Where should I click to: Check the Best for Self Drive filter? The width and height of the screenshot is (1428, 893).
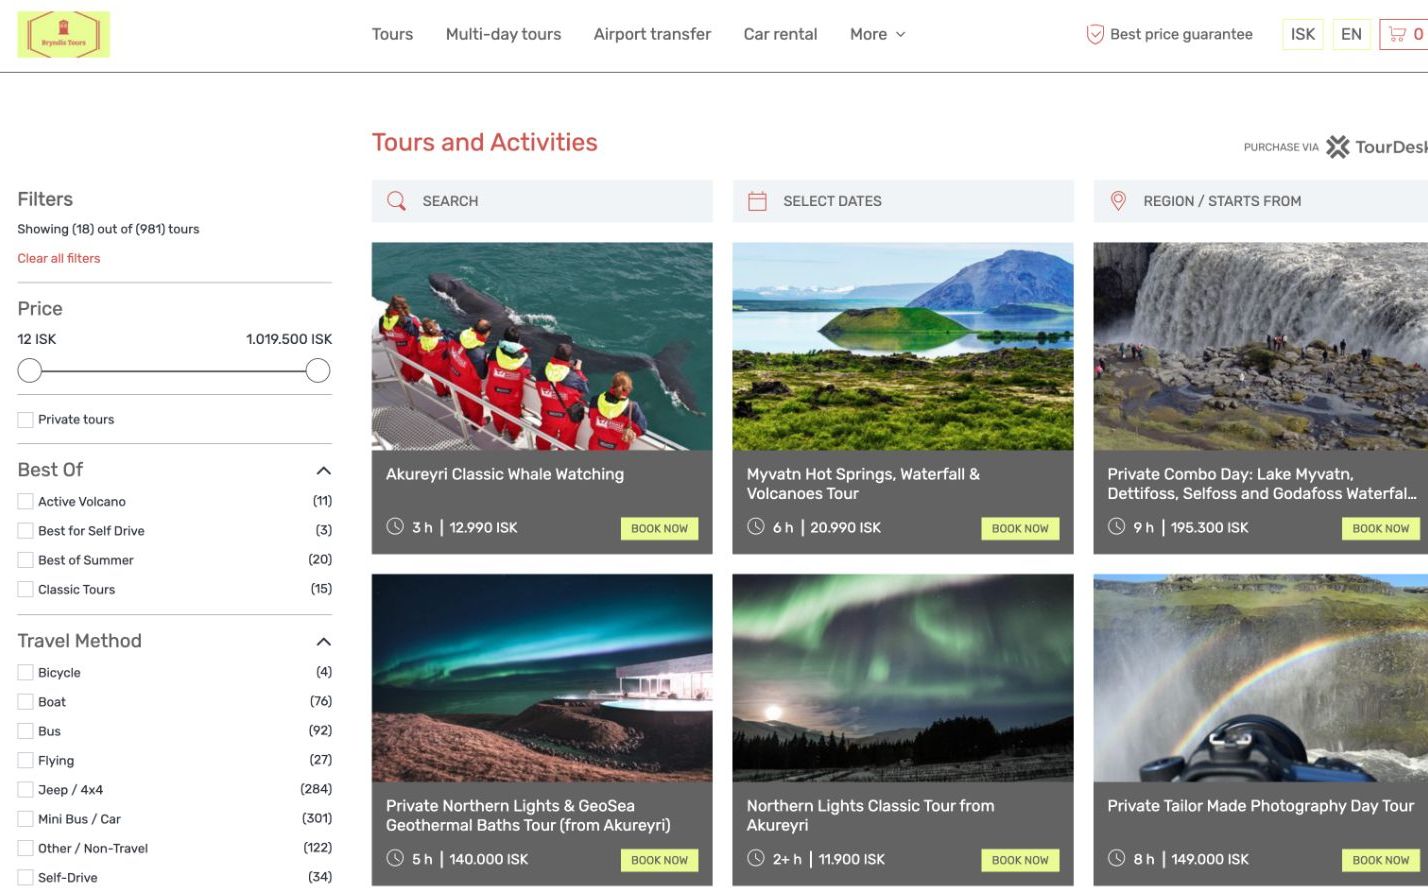point(26,531)
